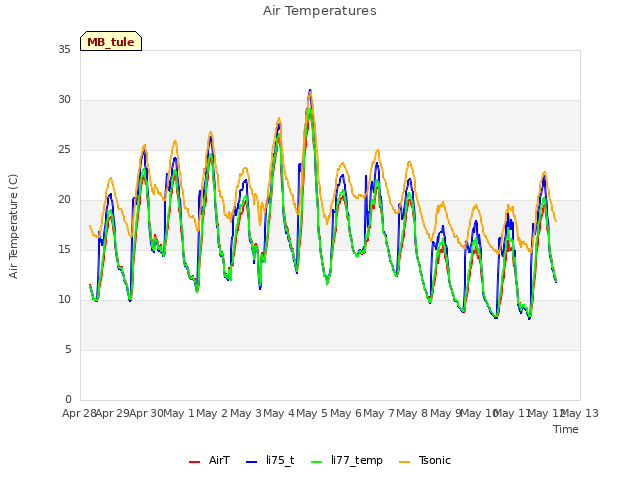Click the Air Temperature (C) axis title
Screen dimensions: 640x480
click(13, 227)
